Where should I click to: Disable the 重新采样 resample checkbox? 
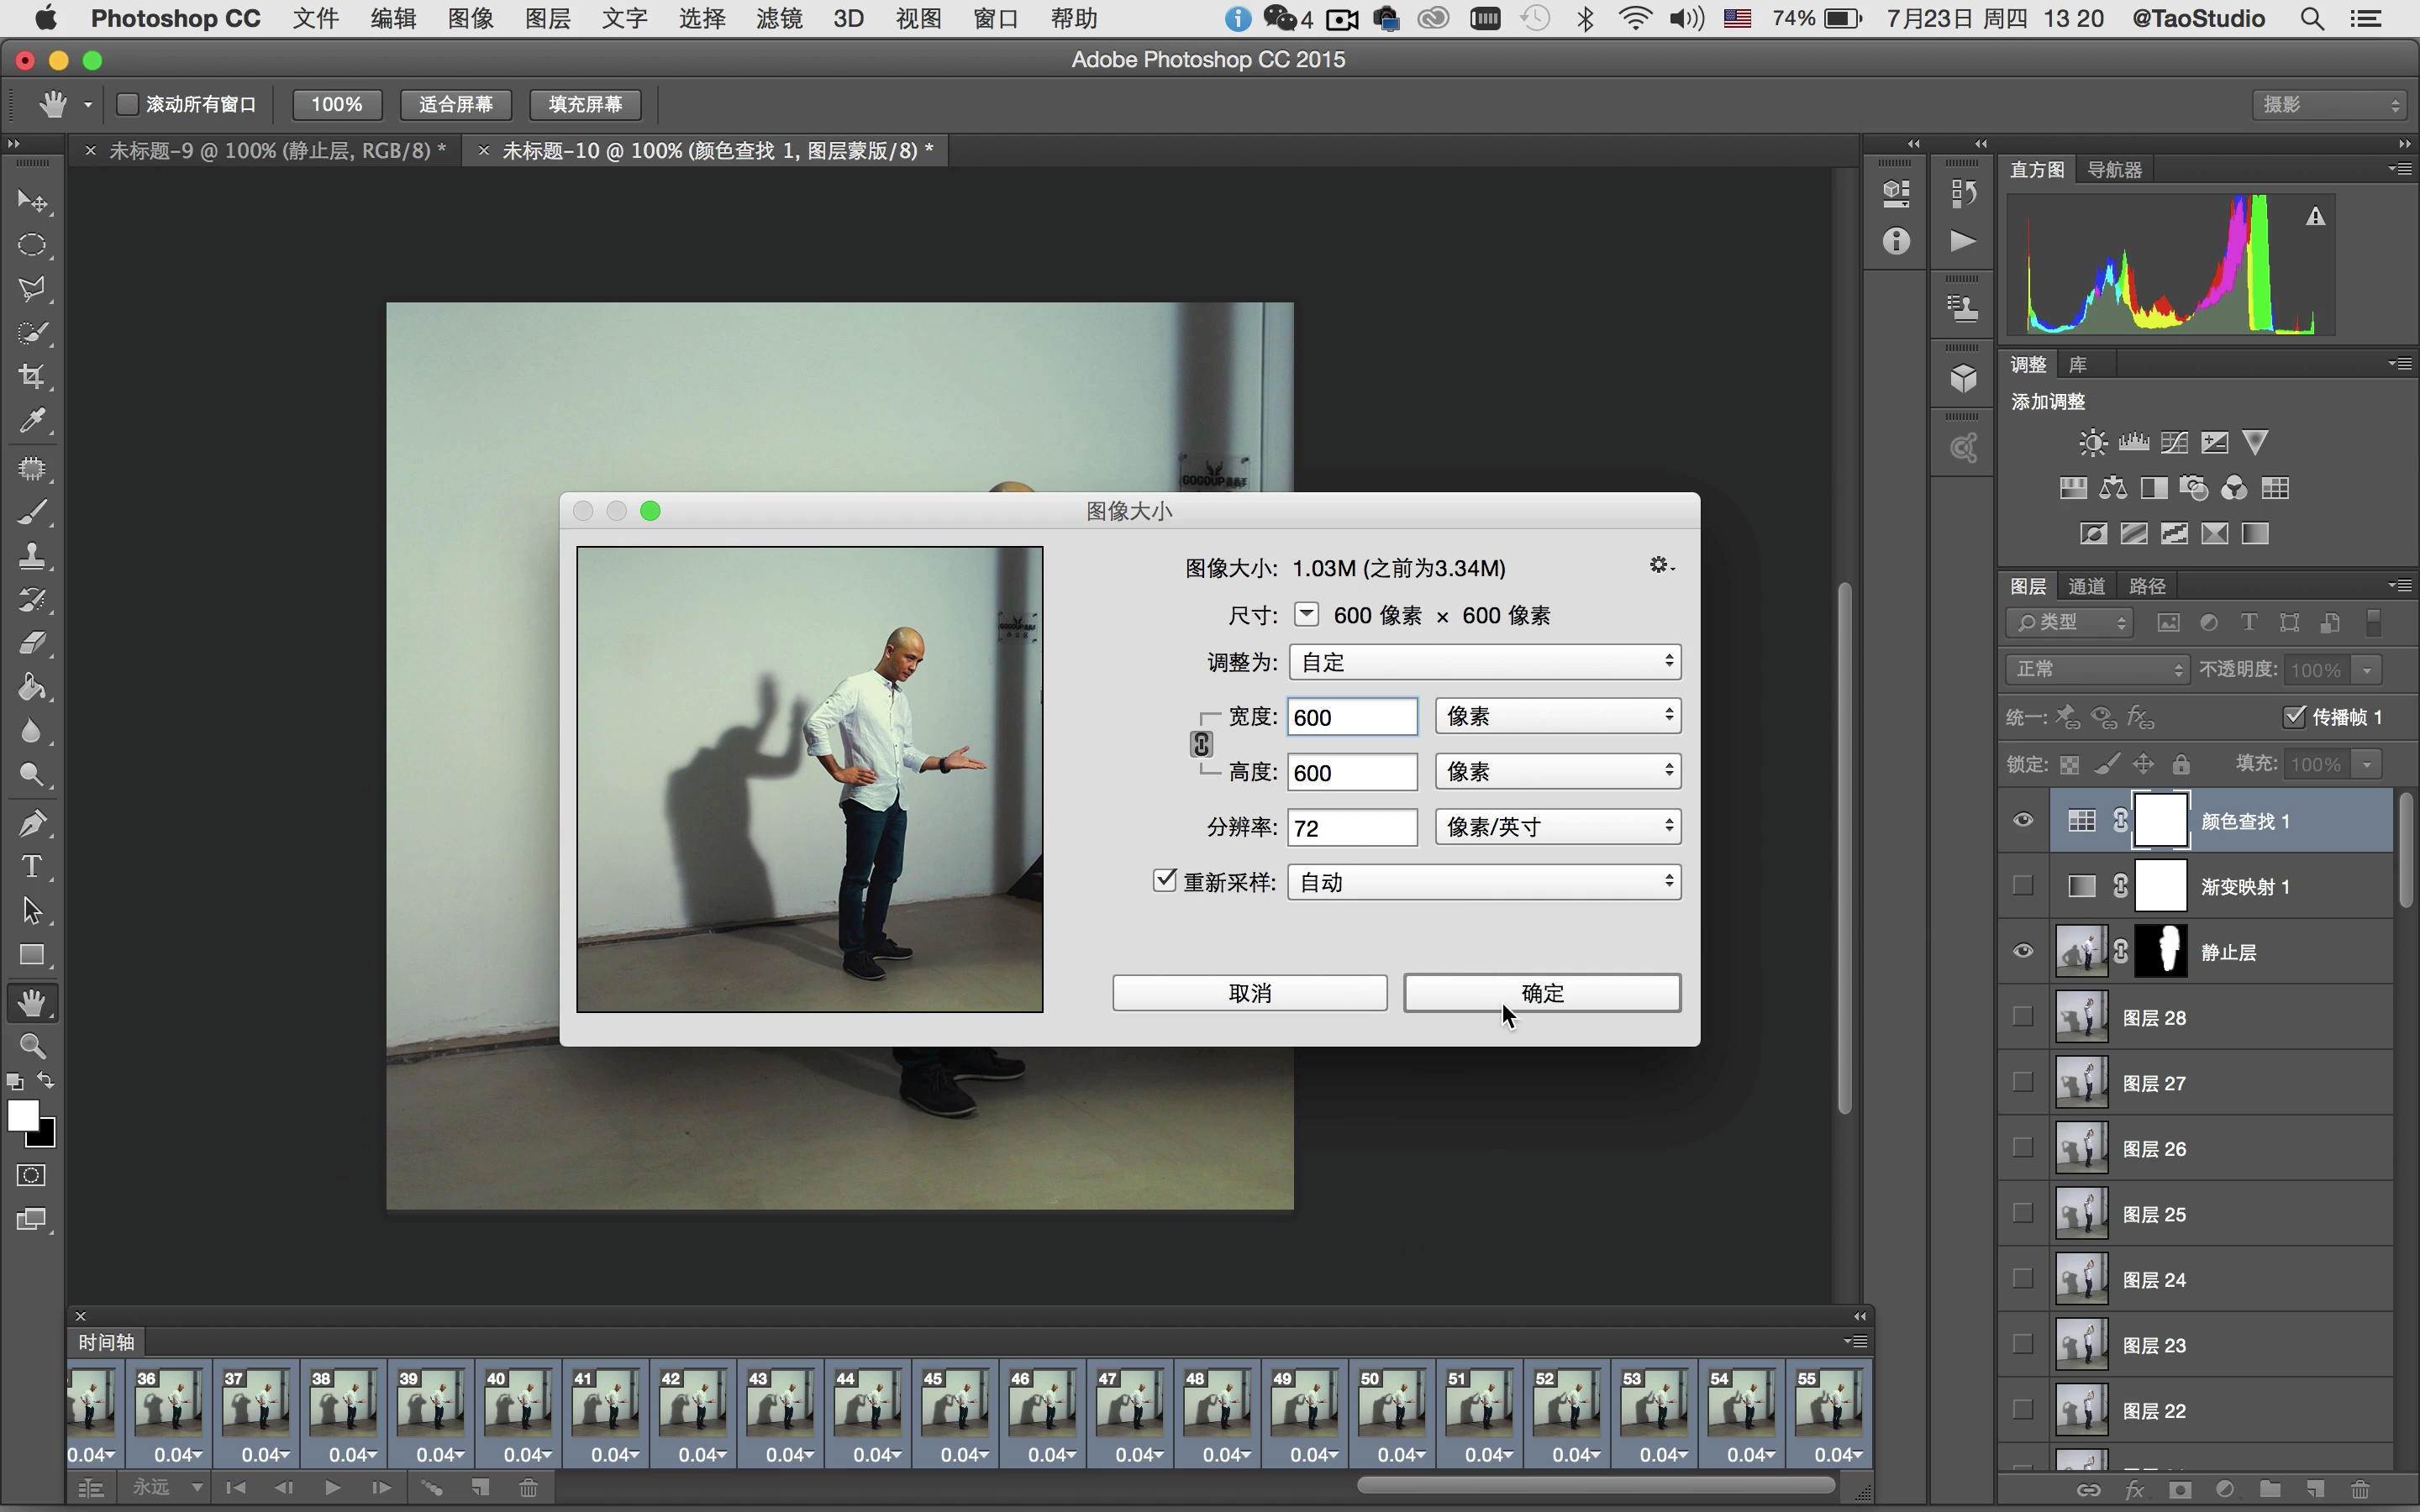(1164, 881)
